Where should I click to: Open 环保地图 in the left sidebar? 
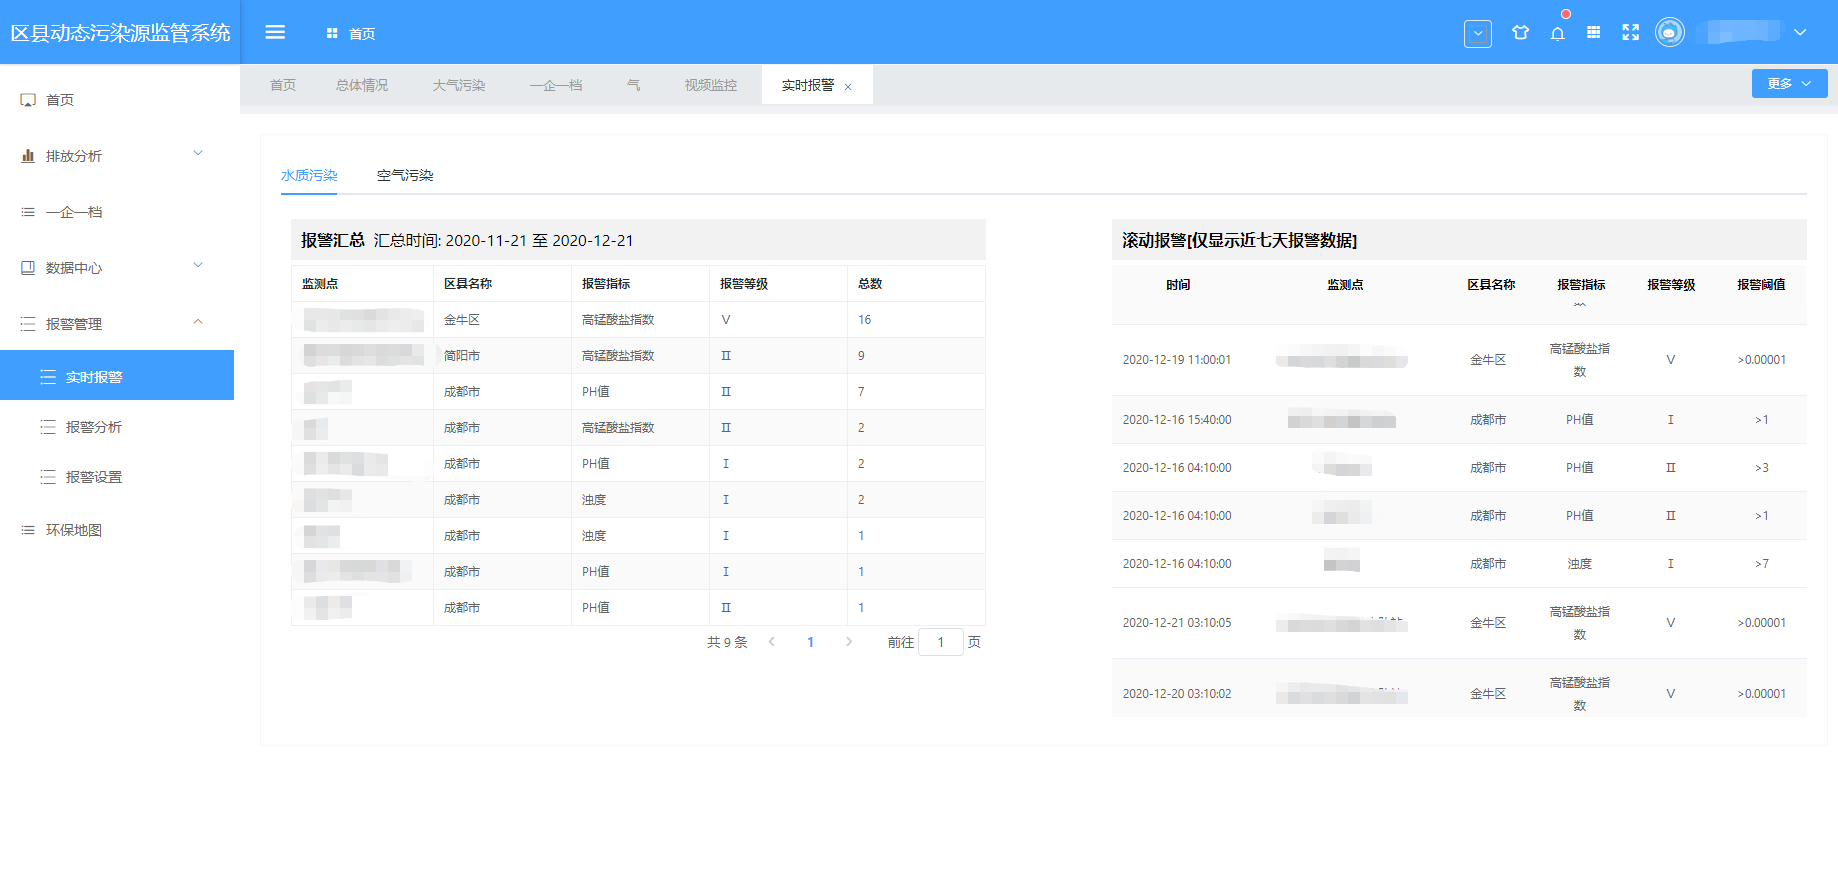click(x=120, y=530)
